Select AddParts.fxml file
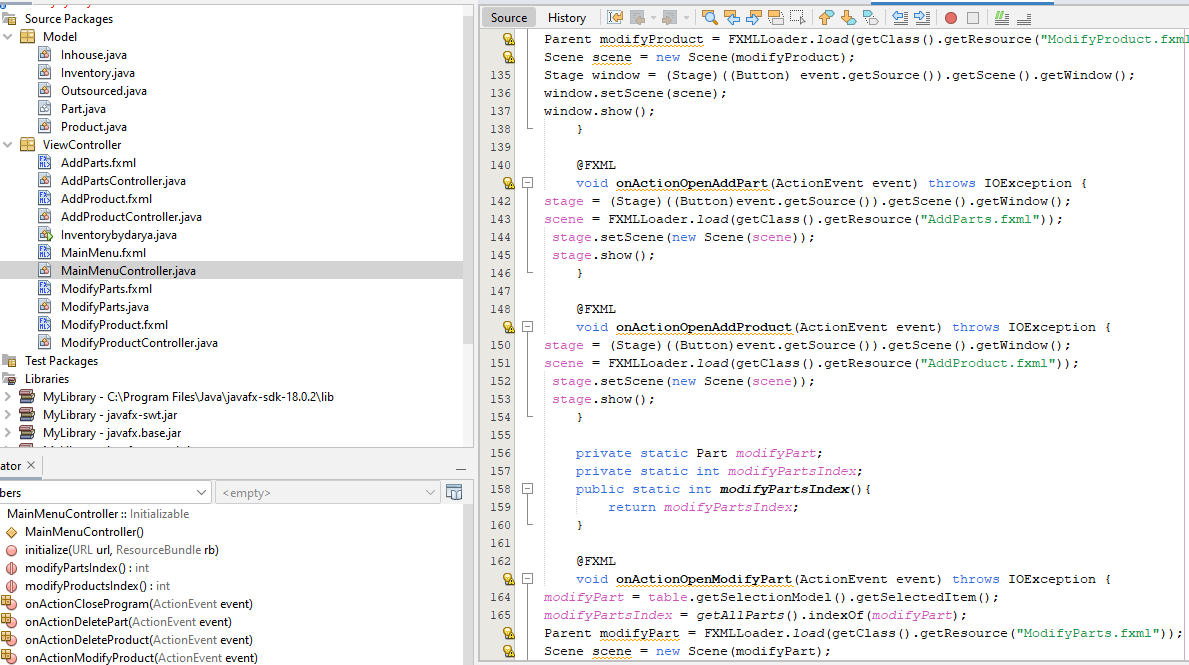The width and height of the screenshot is (1189, 665). (99, 163)
